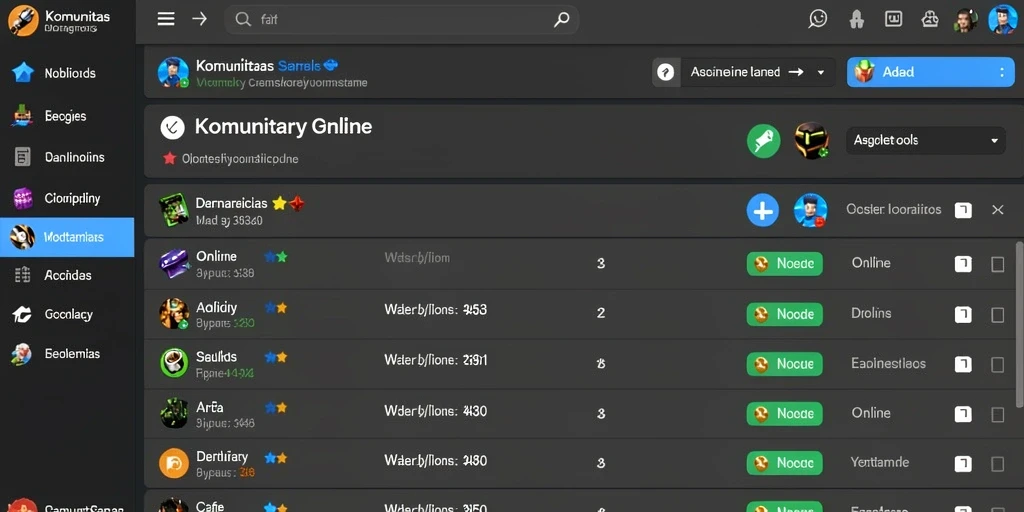Open the three-dot menu on Adad button
The image size is (1024, 512).
[1002, 72]
